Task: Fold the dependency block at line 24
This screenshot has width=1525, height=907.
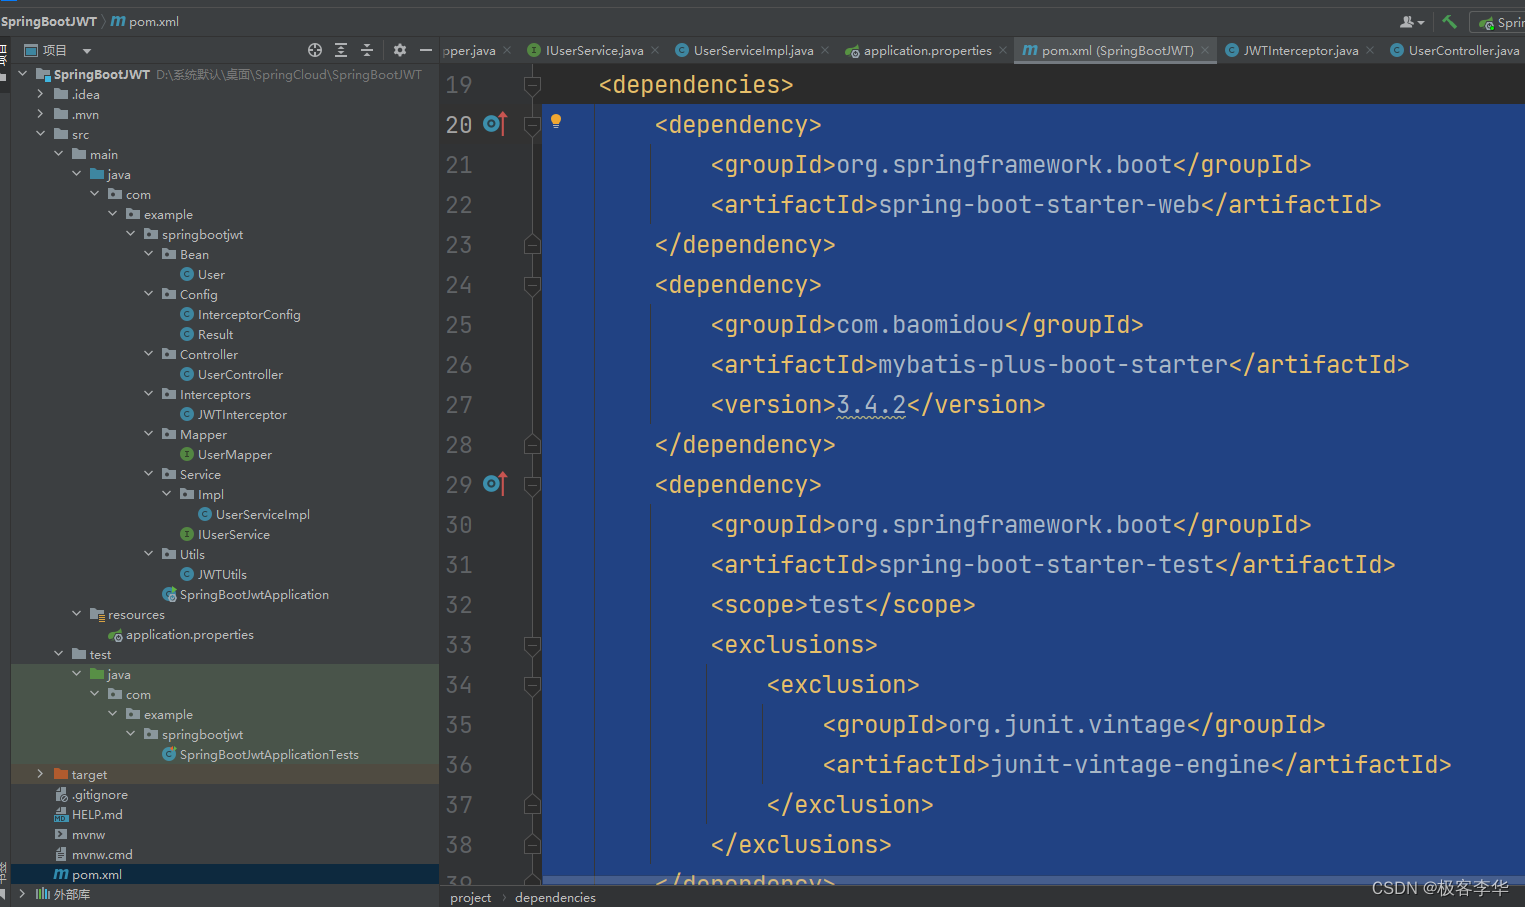Action: tap(532, 285)
